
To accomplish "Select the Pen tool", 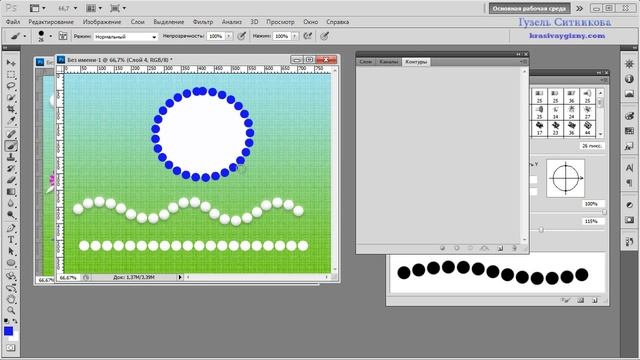I will point(11,228).
